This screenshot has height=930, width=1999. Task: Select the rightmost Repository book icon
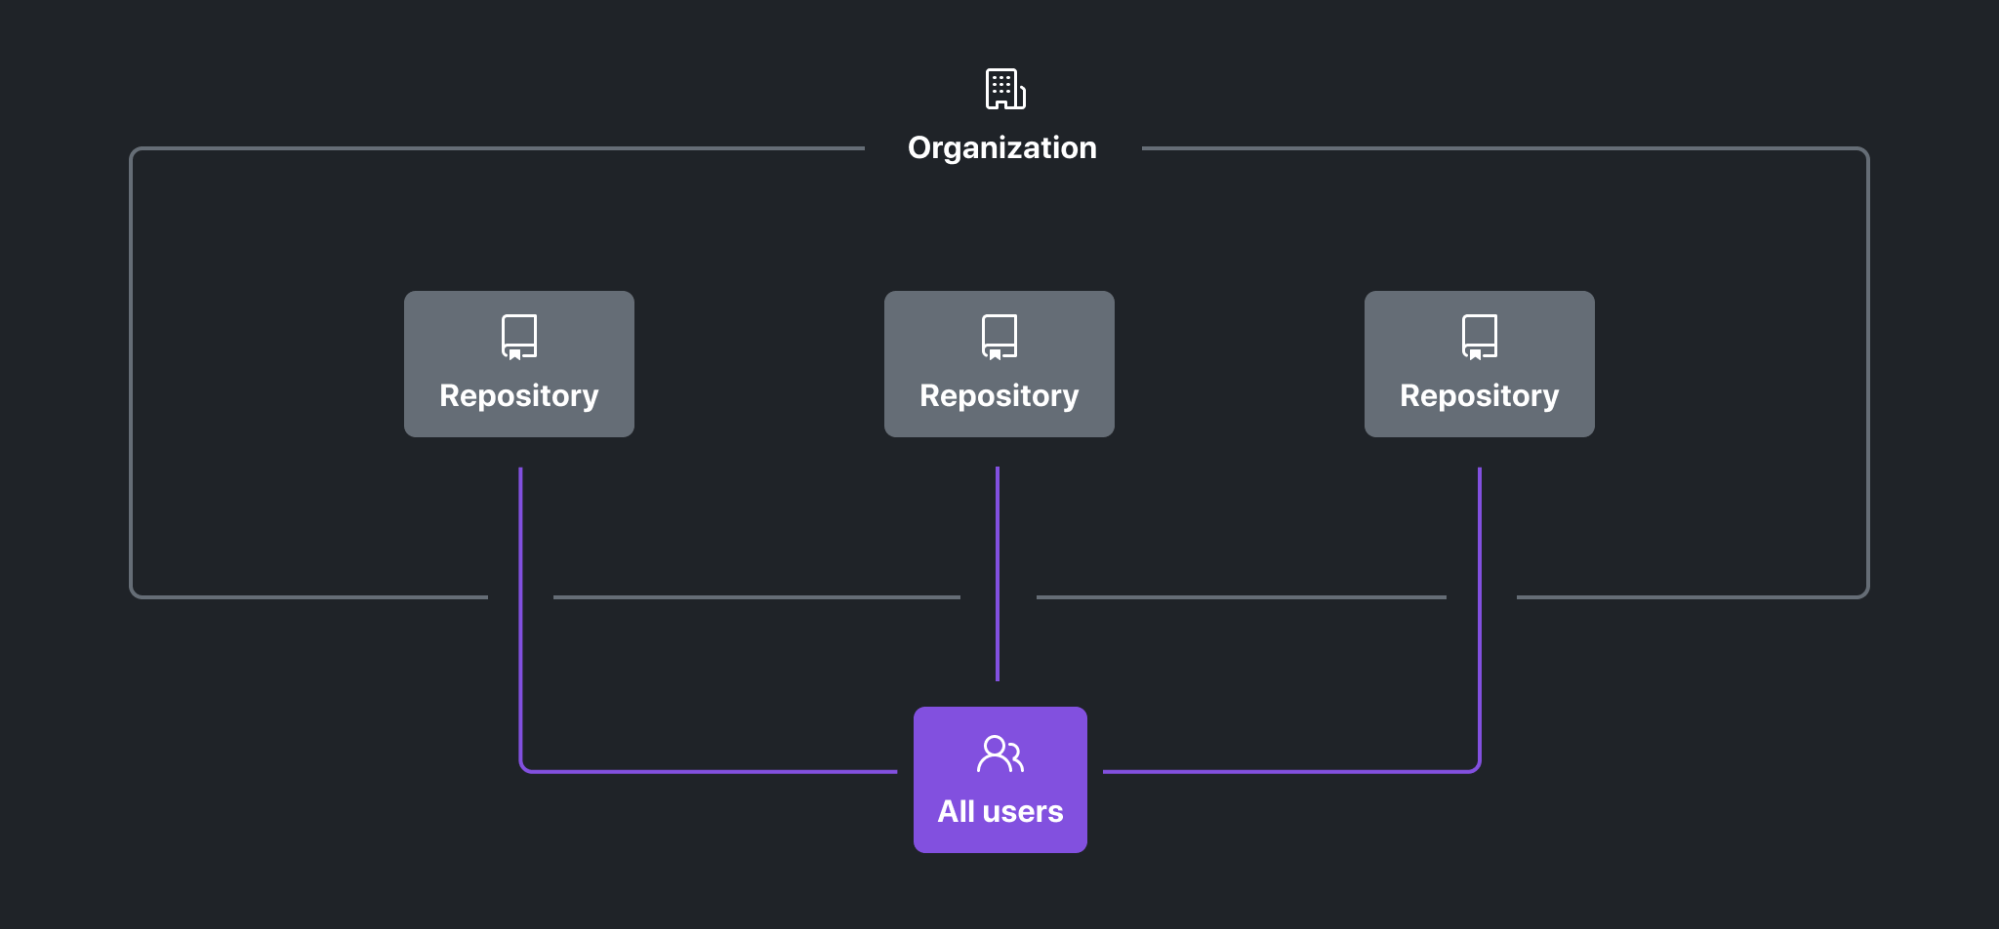(1478, 336)
